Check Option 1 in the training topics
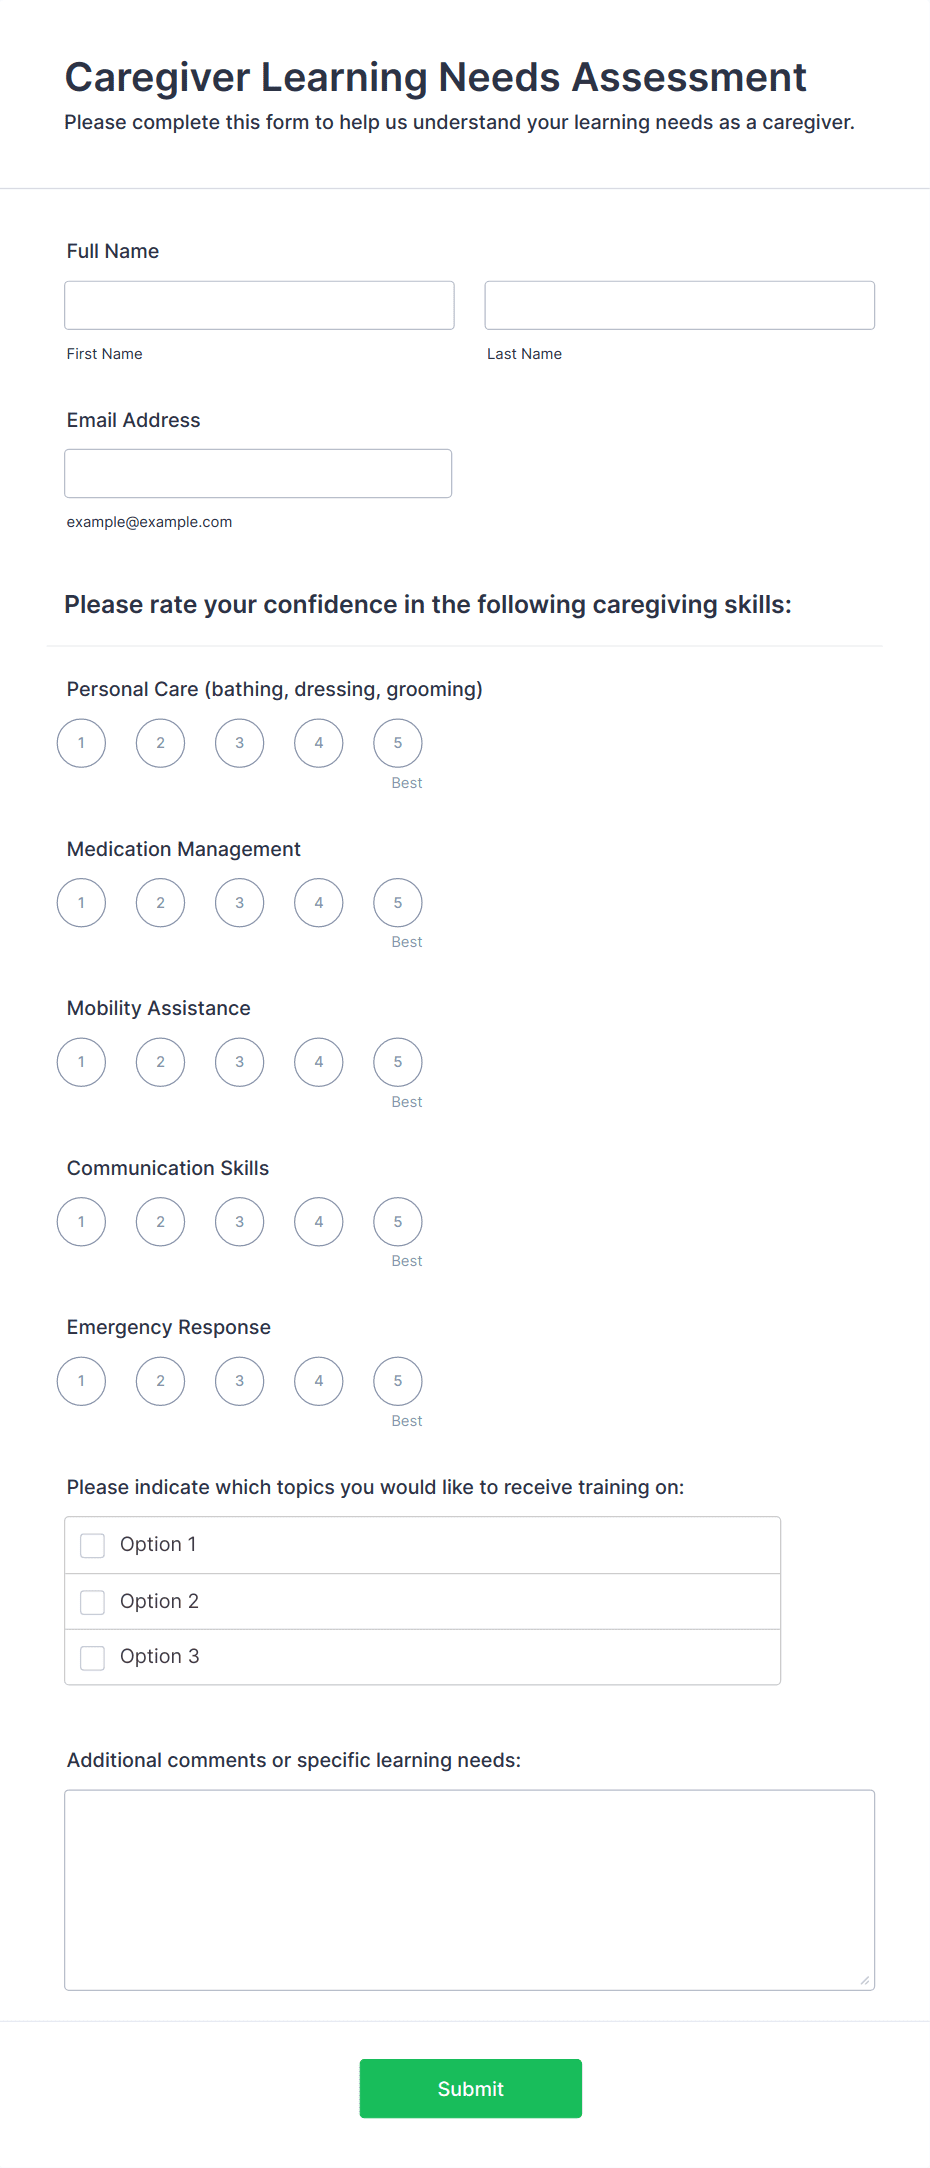The image size is (930, 2168). (x=92, y=1544)
